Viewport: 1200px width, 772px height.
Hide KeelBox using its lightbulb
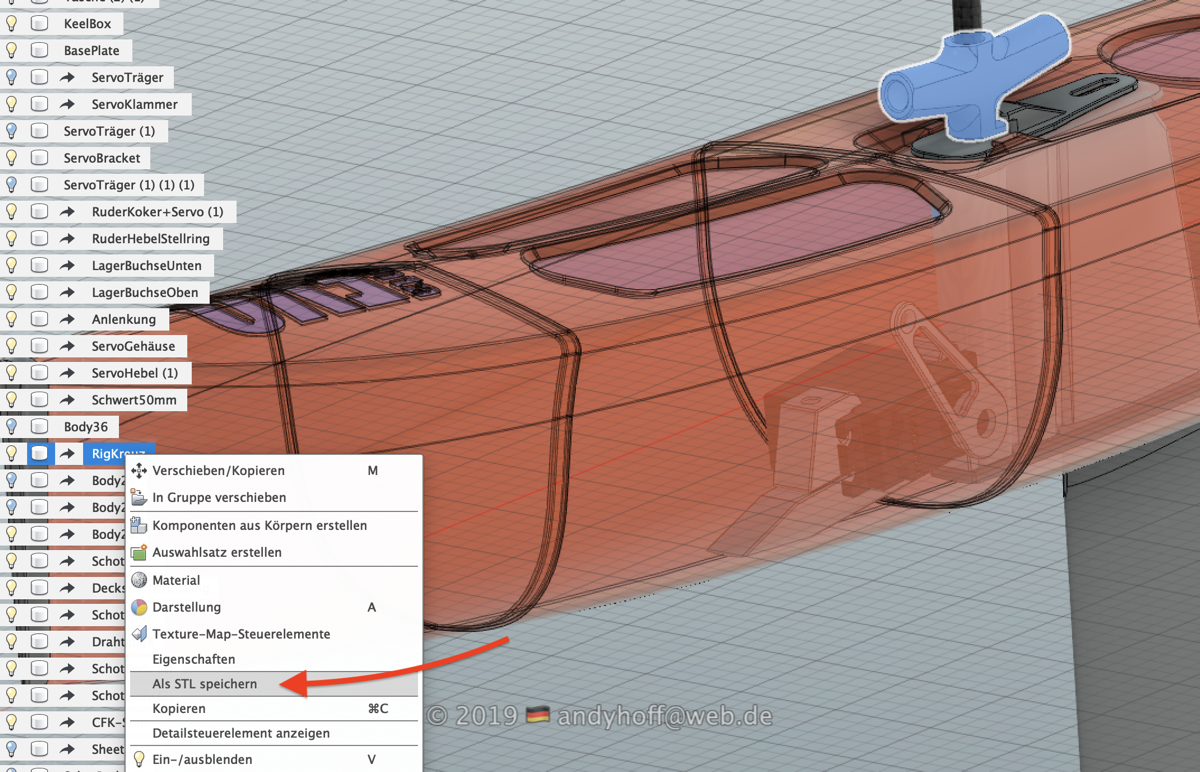pyautogui.click(x=12, y=23)
